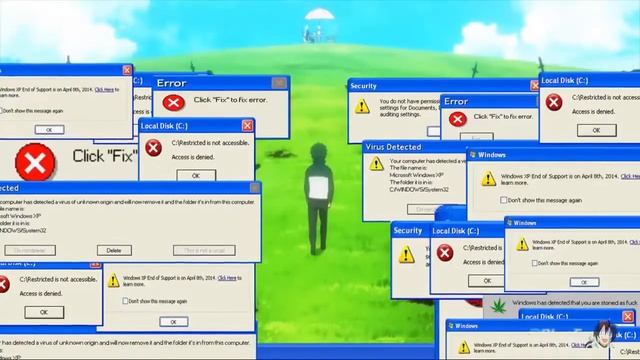
Task: Click warning icon in narrow Security dialog beside grass
Action: (x=406, y=254)
